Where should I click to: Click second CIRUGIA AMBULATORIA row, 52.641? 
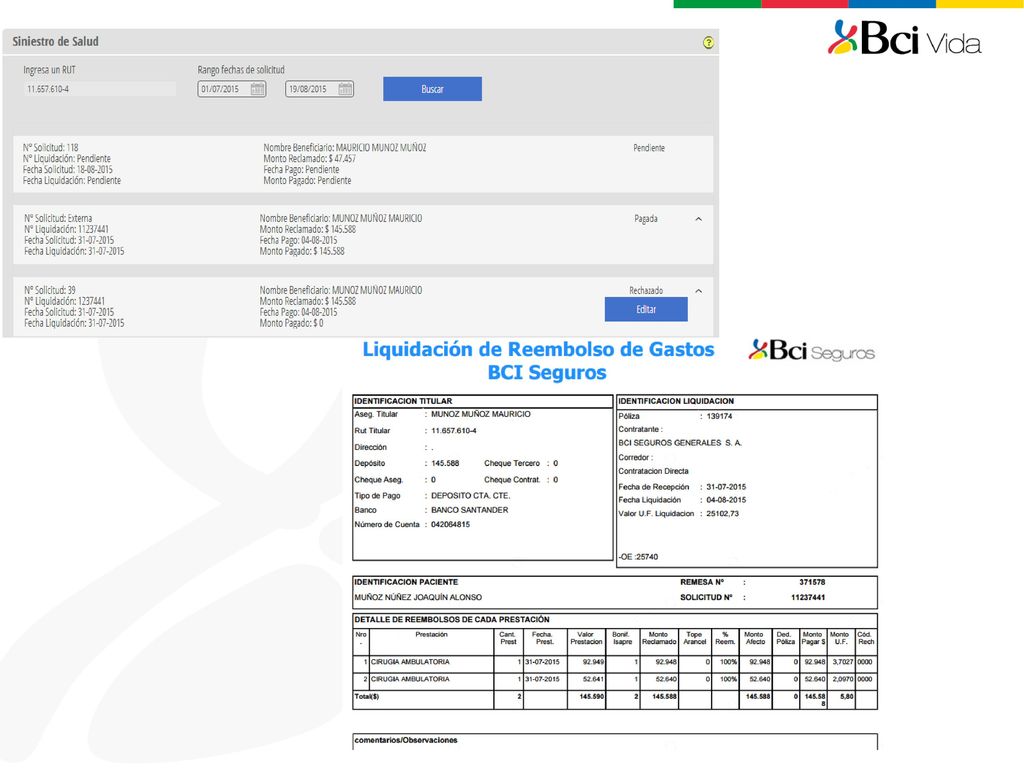[x=594, y=679]
